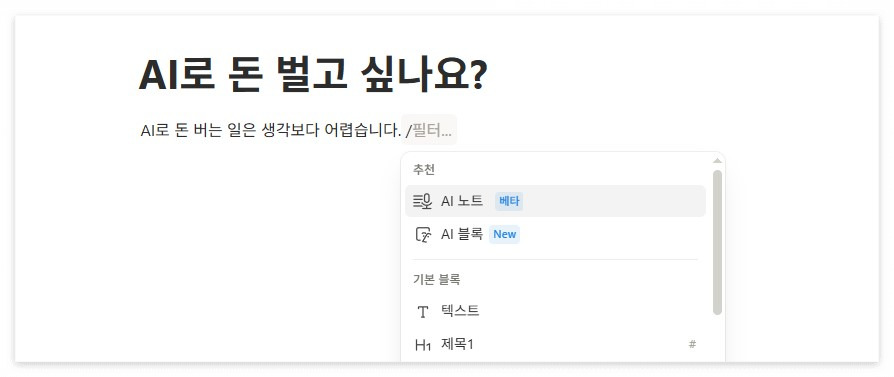Focus the /필터 slash command field
Image resolution: width=894 pixels, height=377 pixels.
429,131
